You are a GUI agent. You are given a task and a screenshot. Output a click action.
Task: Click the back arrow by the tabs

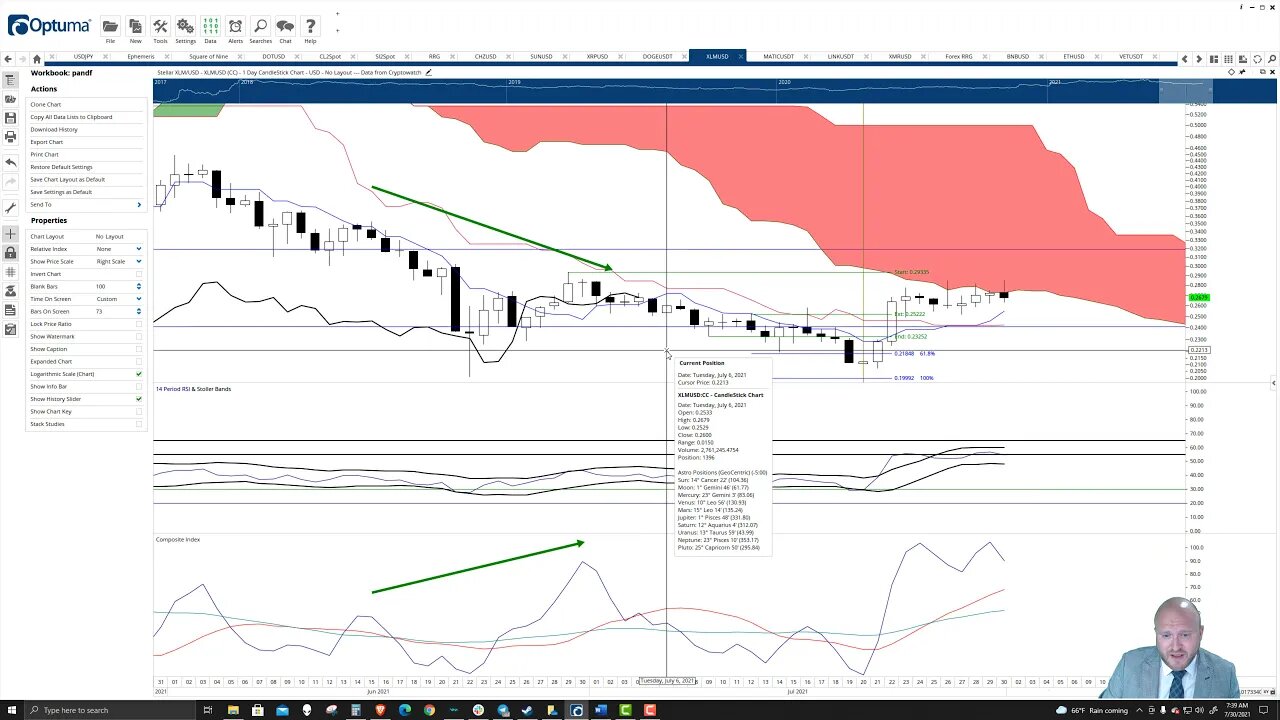point(8,58)
